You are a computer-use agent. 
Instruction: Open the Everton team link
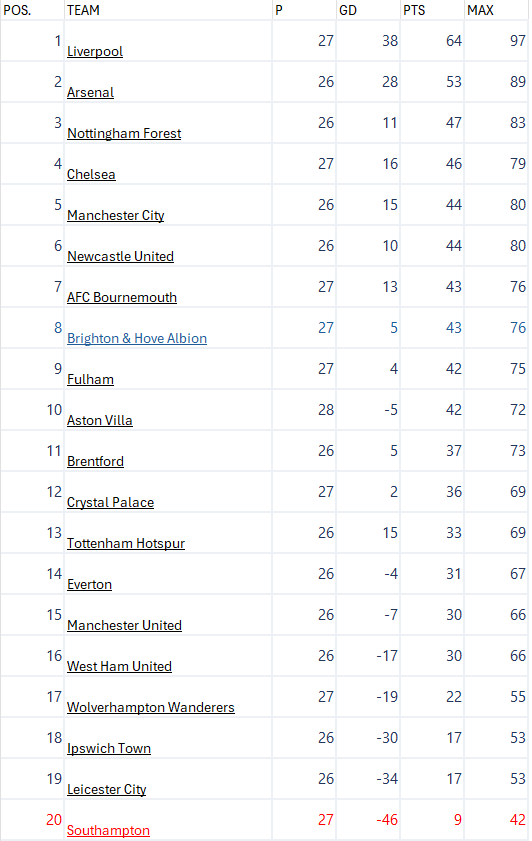(x=90, y=585)
